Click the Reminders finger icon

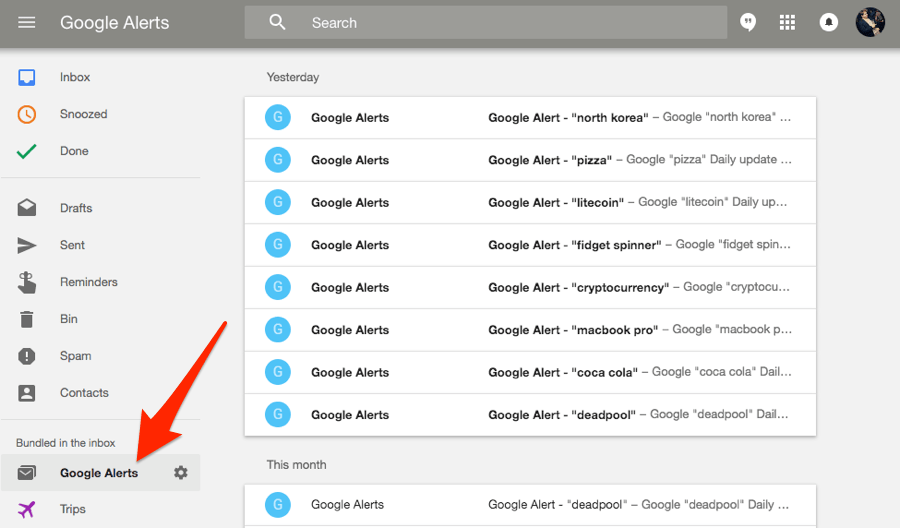click(26, 282)
